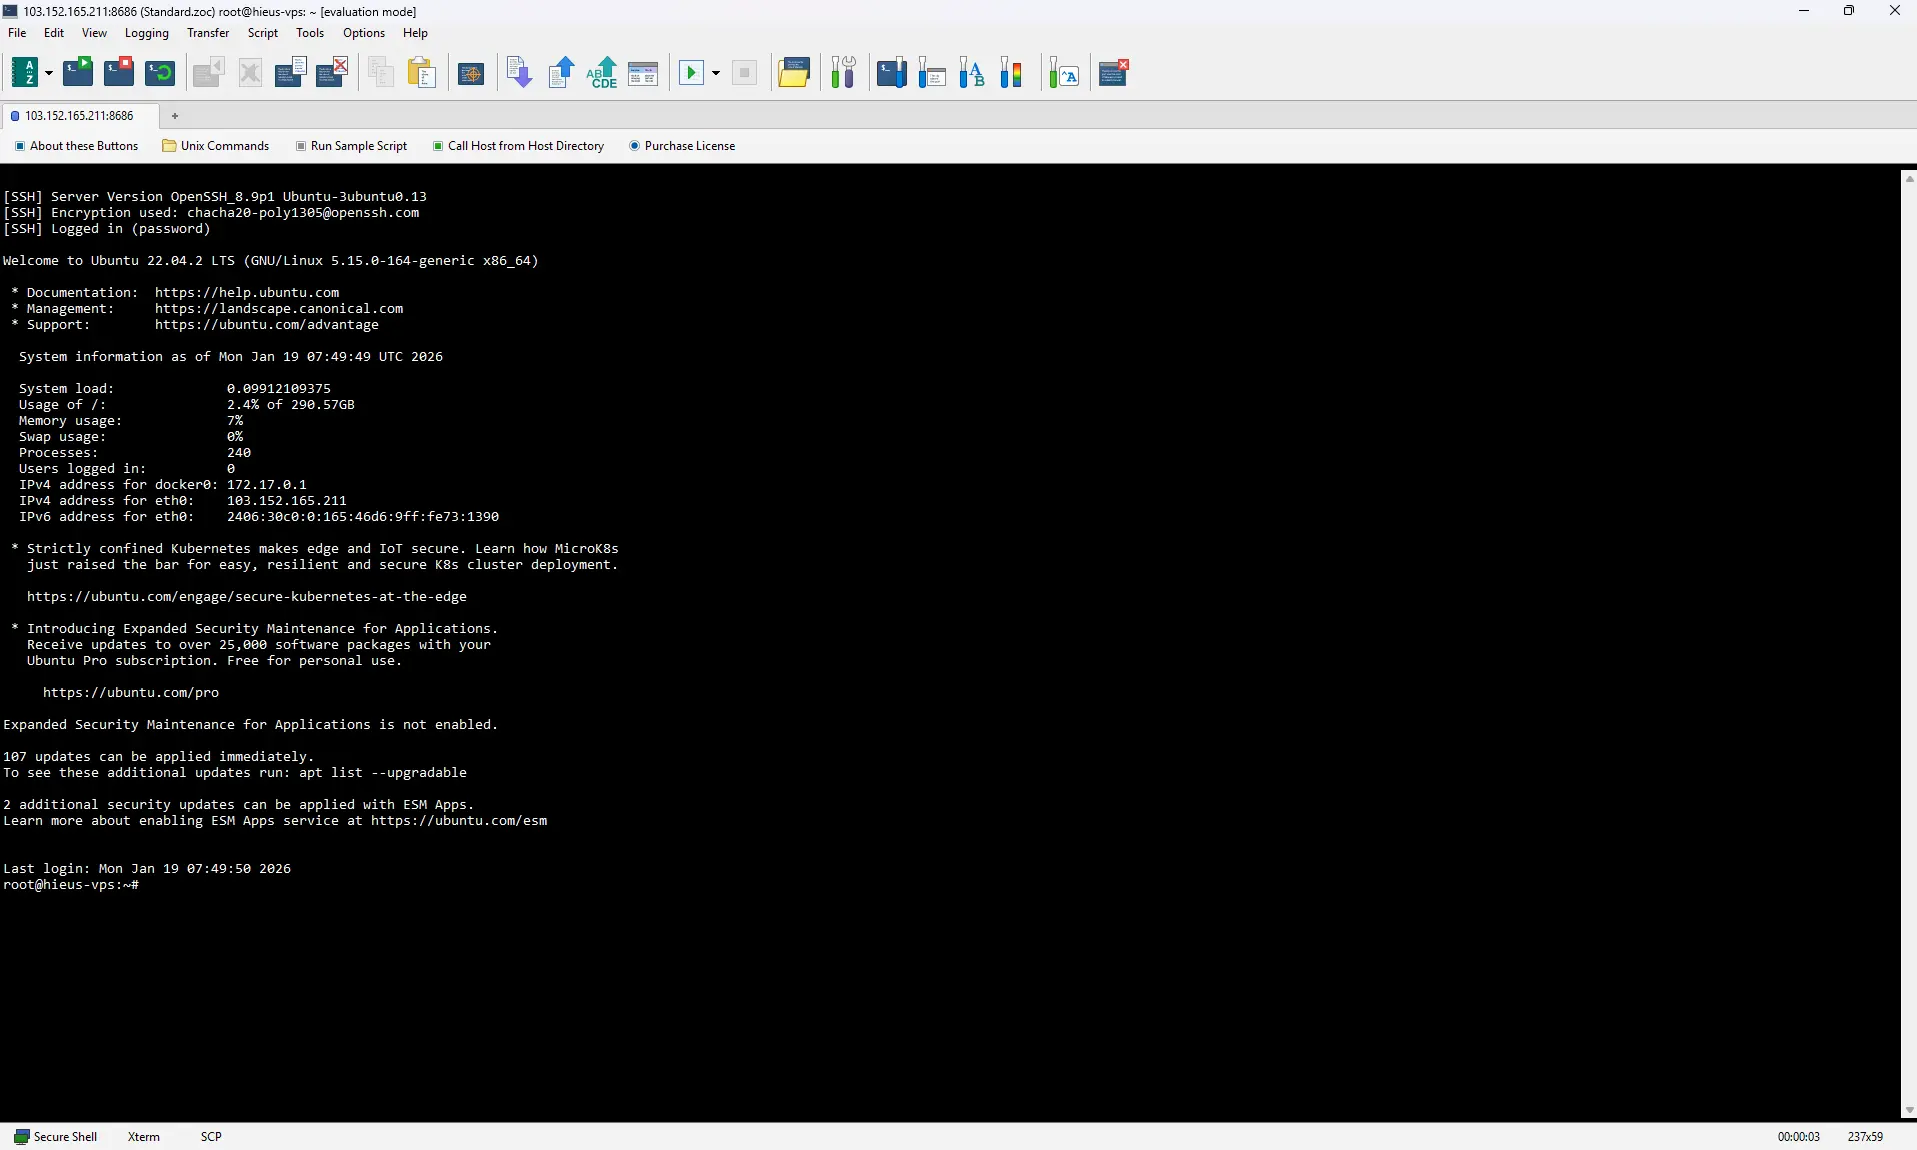Add a new tab with plus button
Image resolution: width=1917 pixels, height=1150 pixels.
point(175,116)
